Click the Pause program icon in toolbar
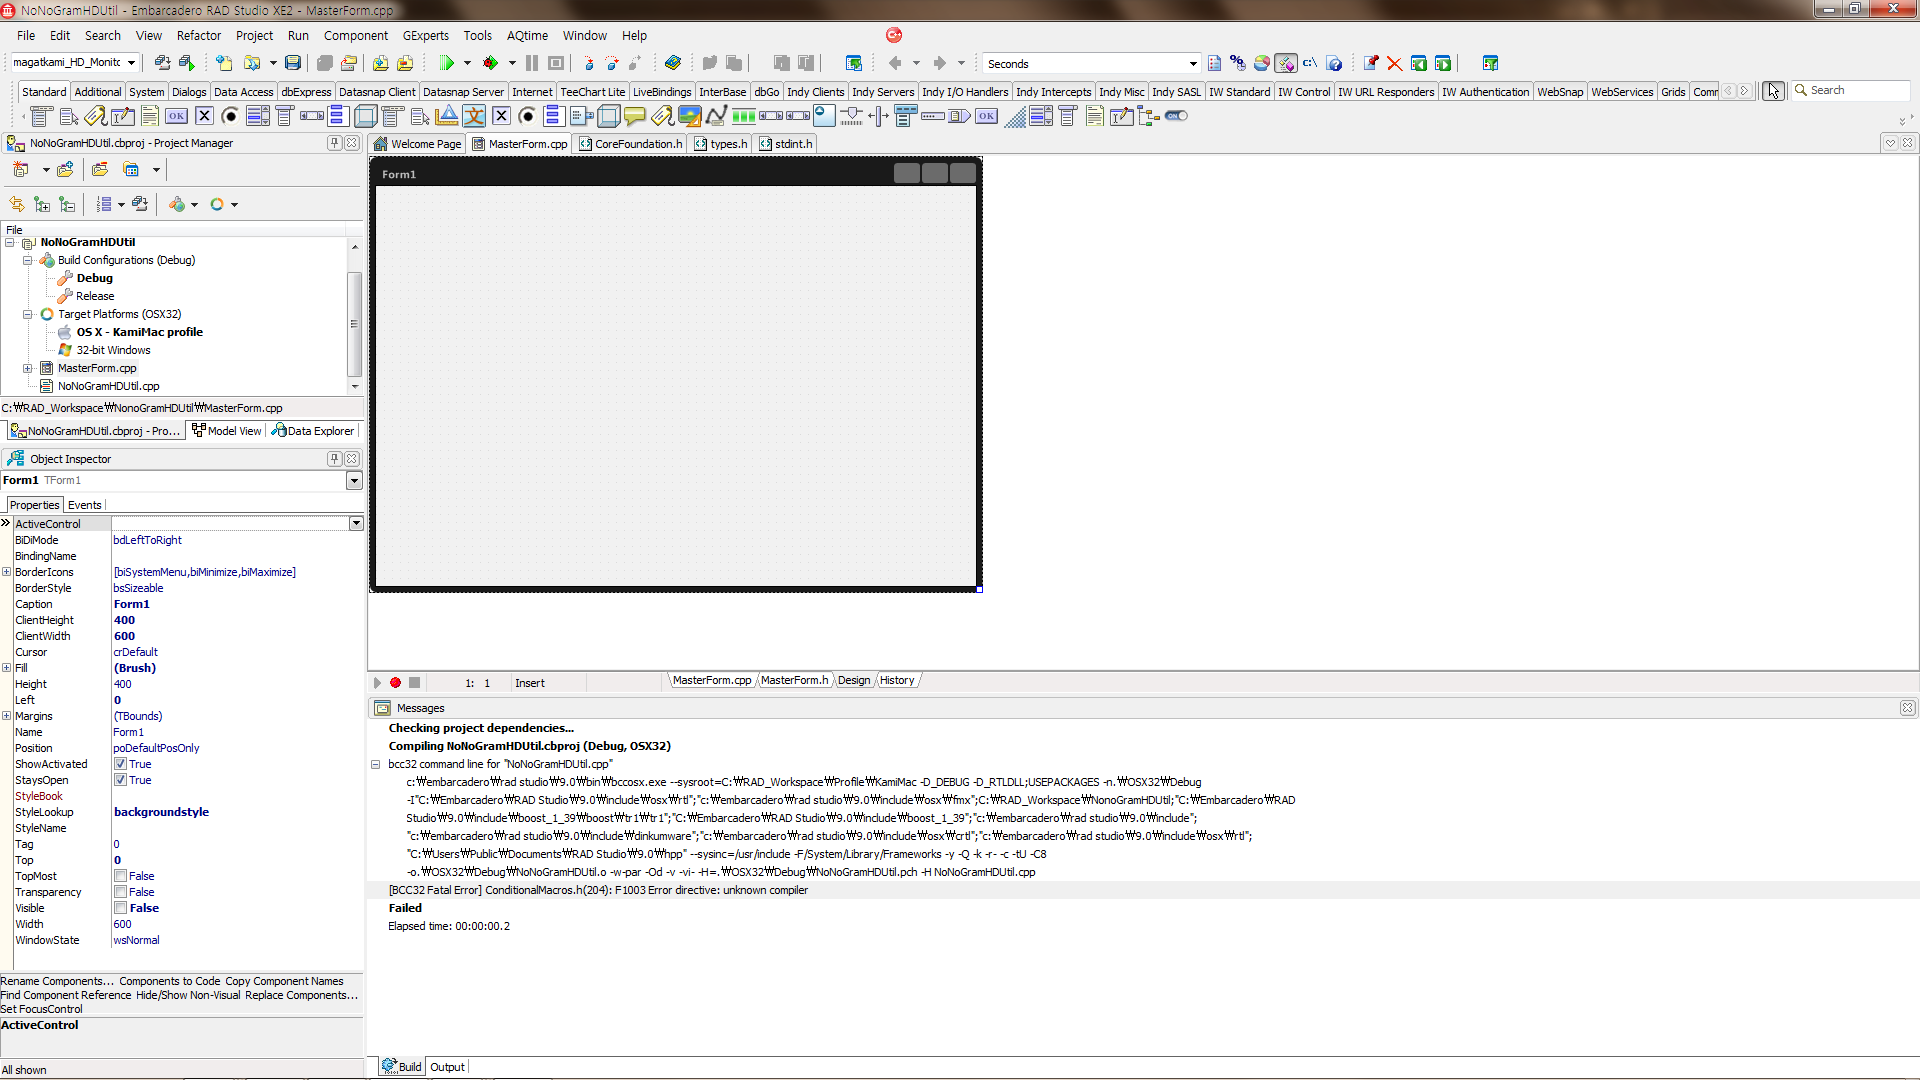This screenshot has height=1080, width=1920. coord(532,63)
